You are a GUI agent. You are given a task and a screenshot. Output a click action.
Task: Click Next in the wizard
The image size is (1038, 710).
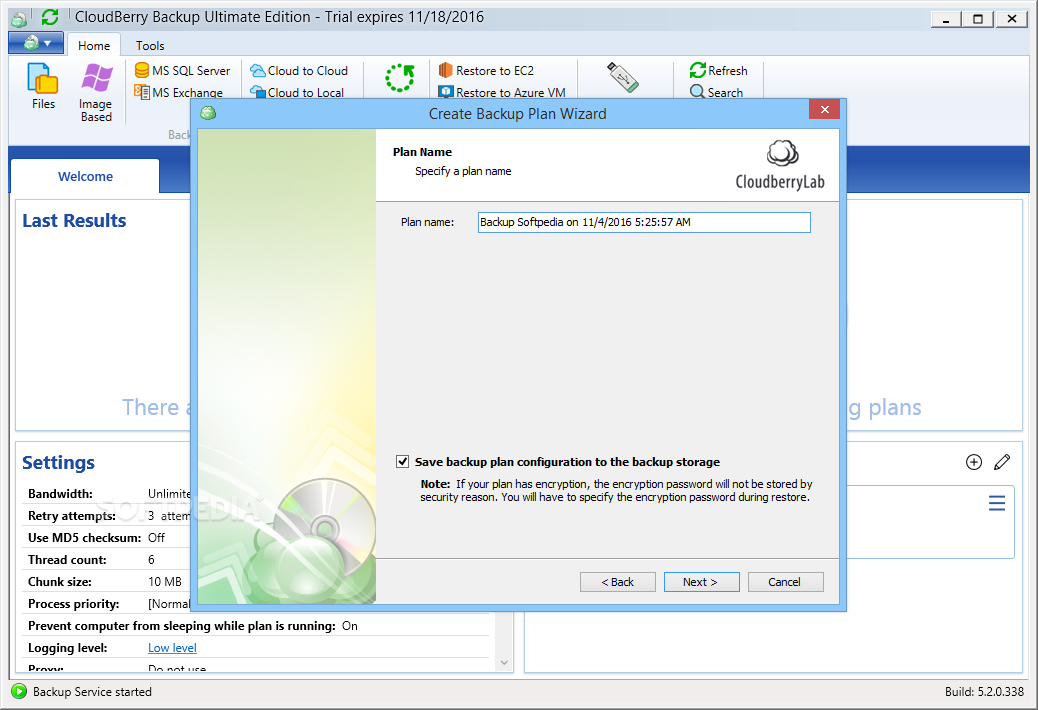(x=701, y=582)
